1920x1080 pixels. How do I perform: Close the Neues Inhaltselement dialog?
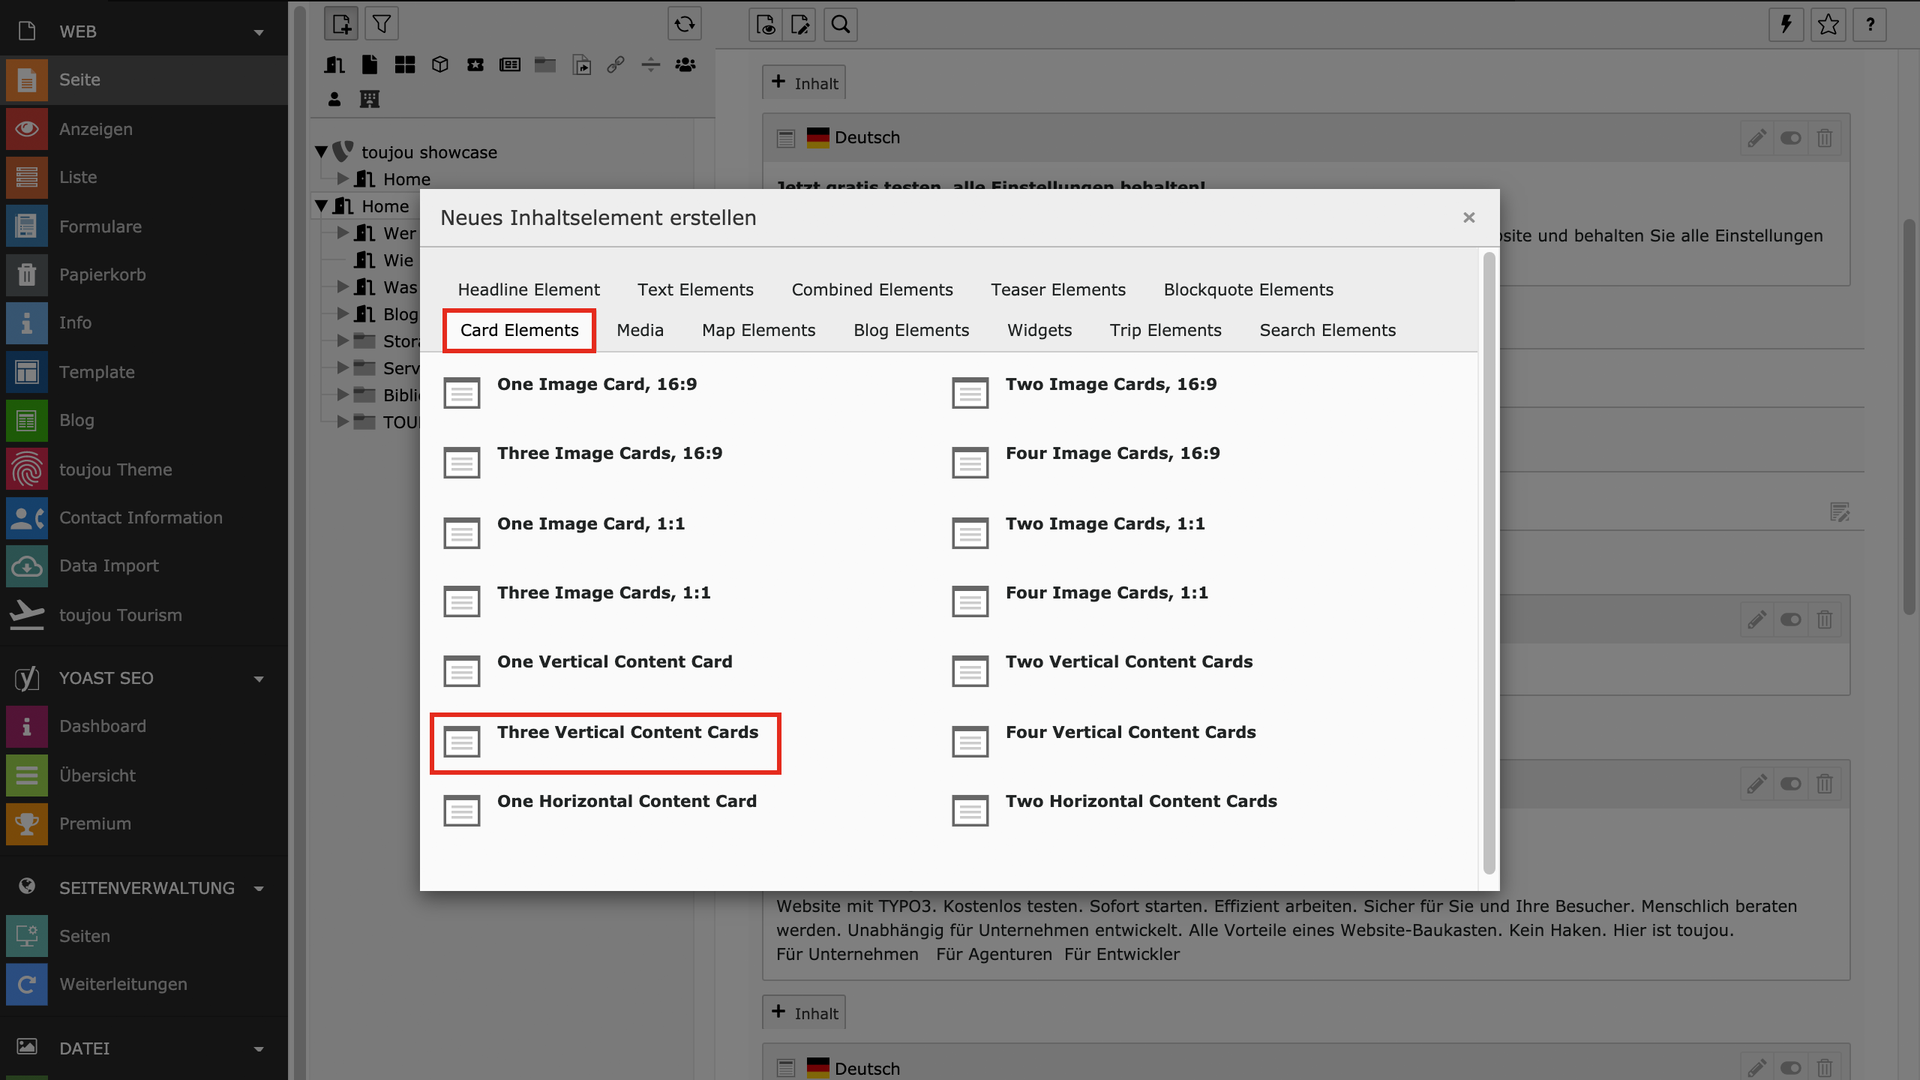pos(1468,218)
